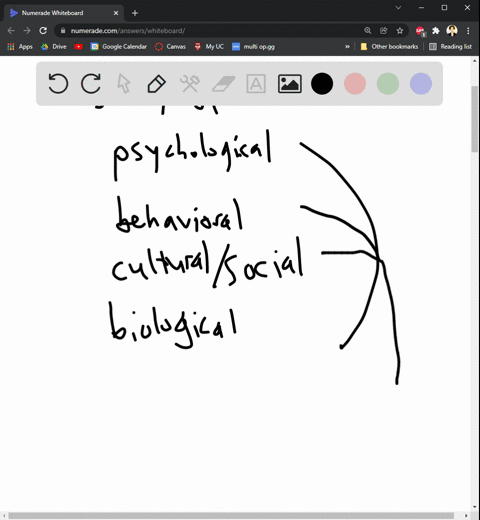Open the crossed tools settings icon
Viewport: 480px width, 520px height.
pyautogui.click(x=190, y=83)
